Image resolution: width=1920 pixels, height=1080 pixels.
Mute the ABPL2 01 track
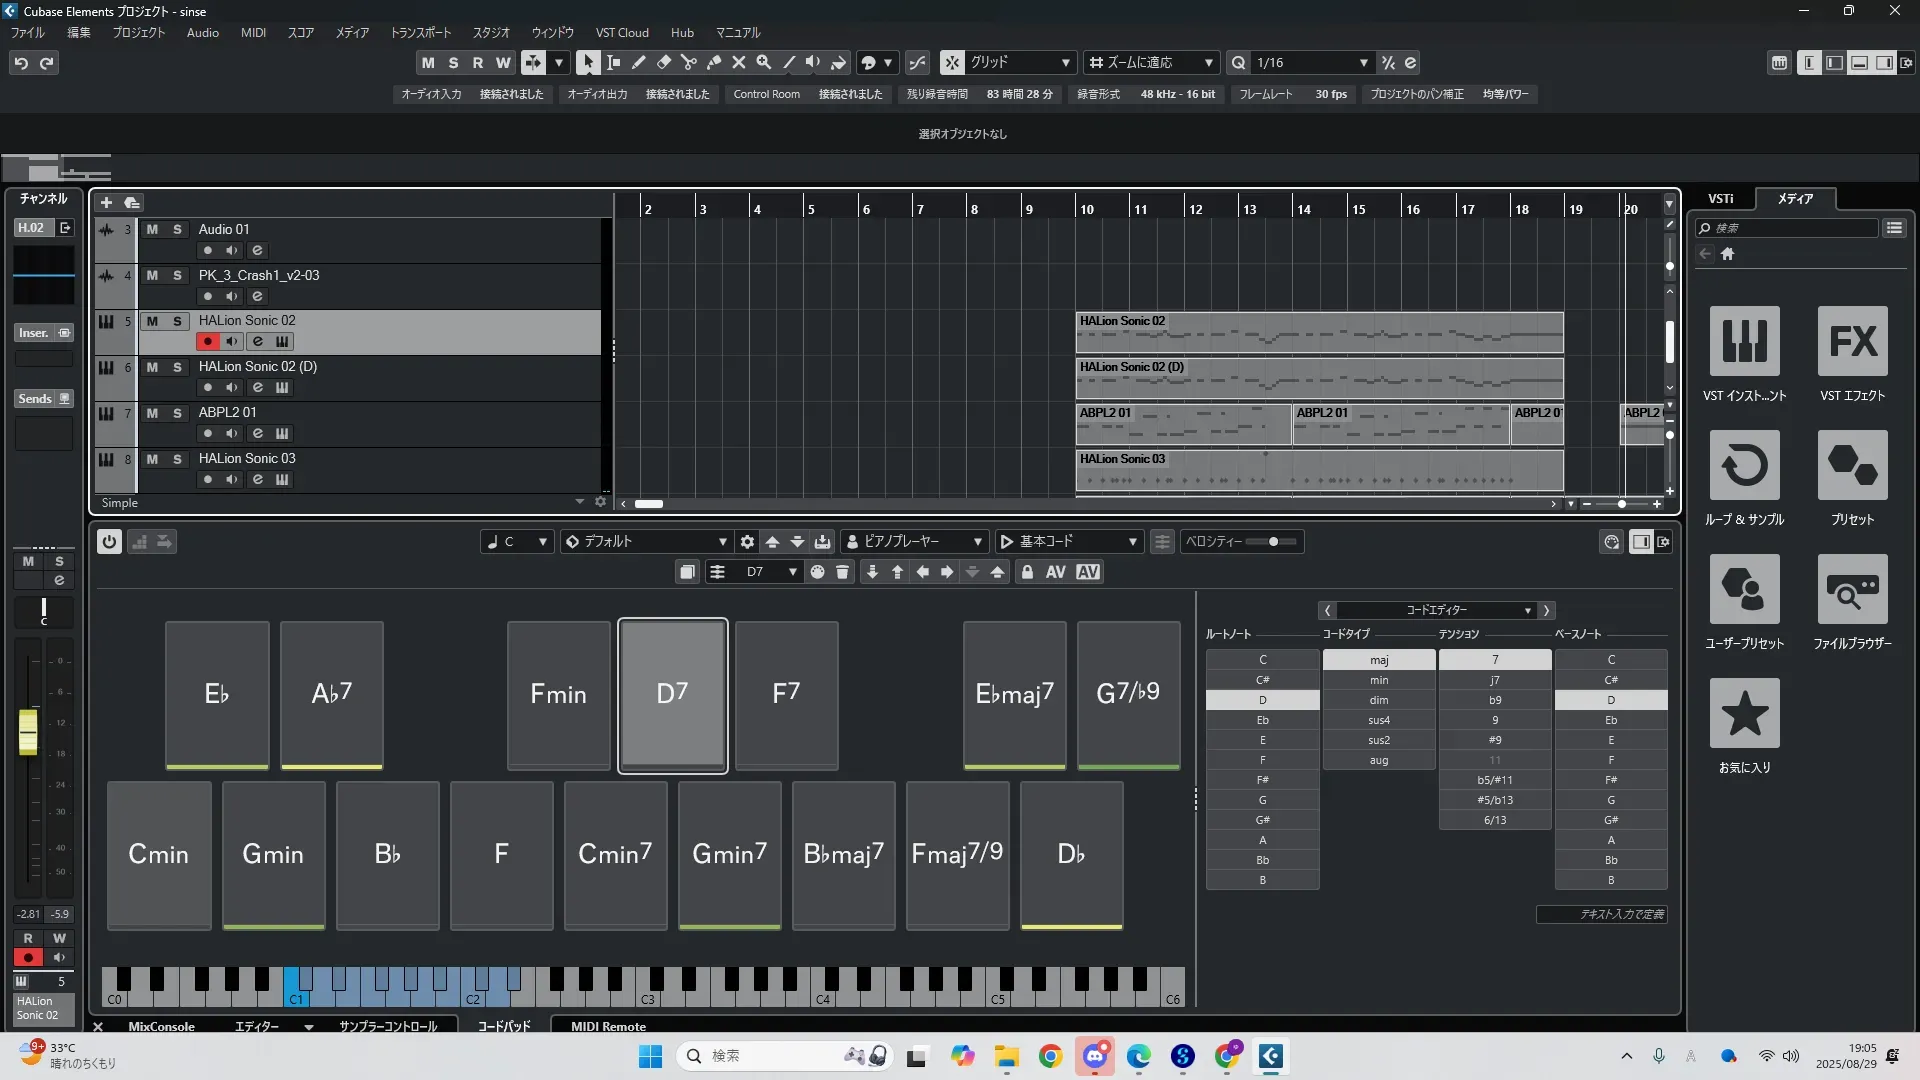pyautogui.click(x=152, y=413)
